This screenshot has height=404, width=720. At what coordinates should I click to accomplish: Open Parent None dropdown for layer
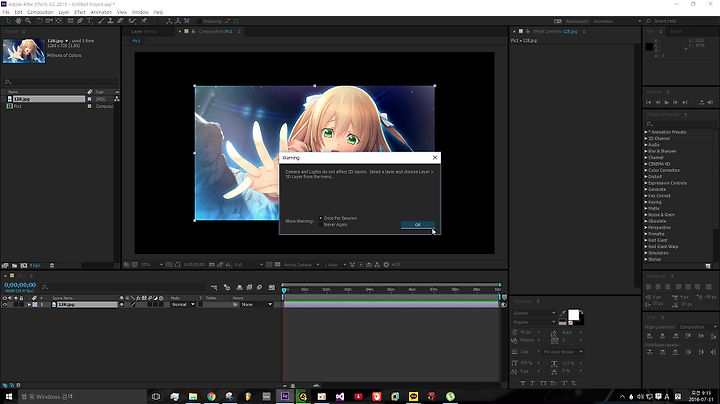pyautogui.click(x=256, y=304)
